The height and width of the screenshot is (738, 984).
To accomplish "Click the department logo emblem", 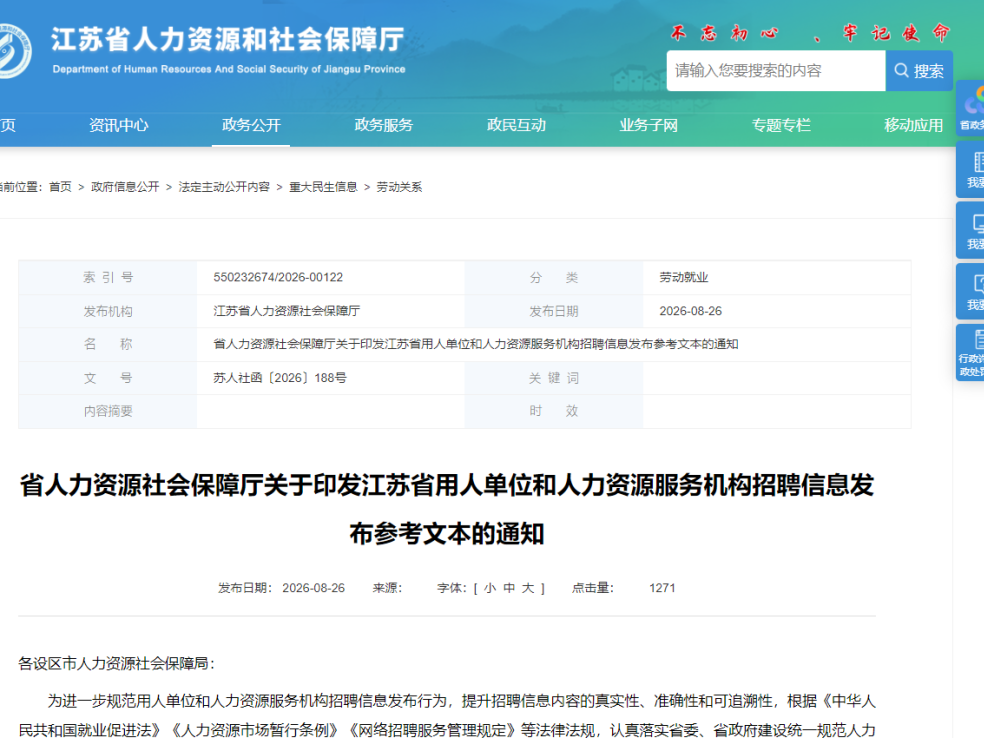I will (x=14, y=51).
